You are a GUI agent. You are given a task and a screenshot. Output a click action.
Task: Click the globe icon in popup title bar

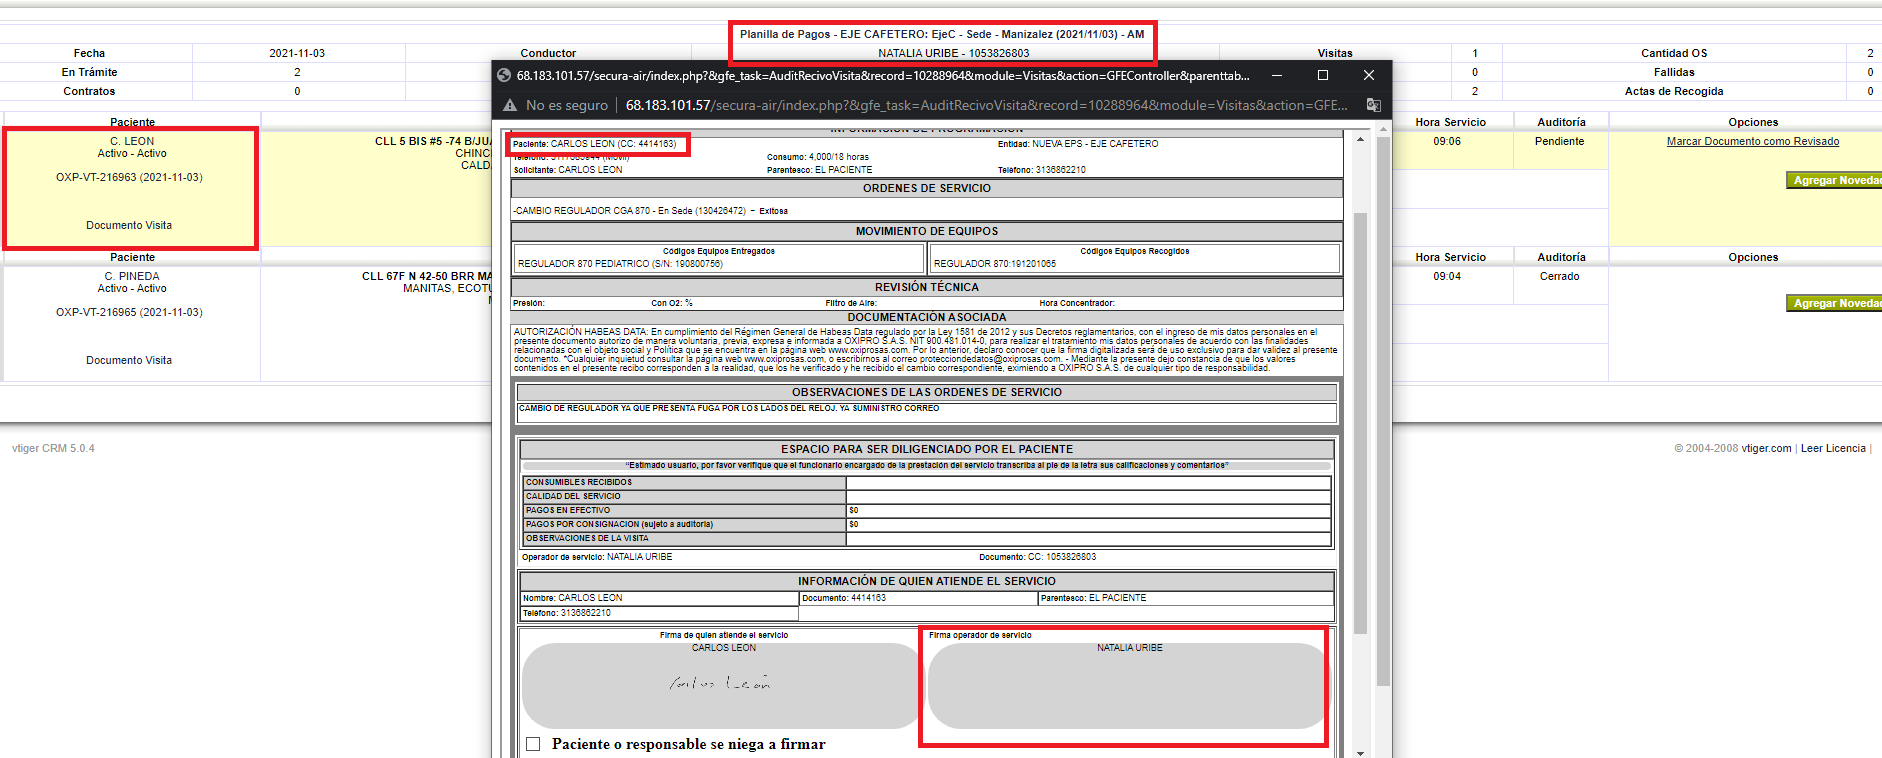[x=504, y=75]
